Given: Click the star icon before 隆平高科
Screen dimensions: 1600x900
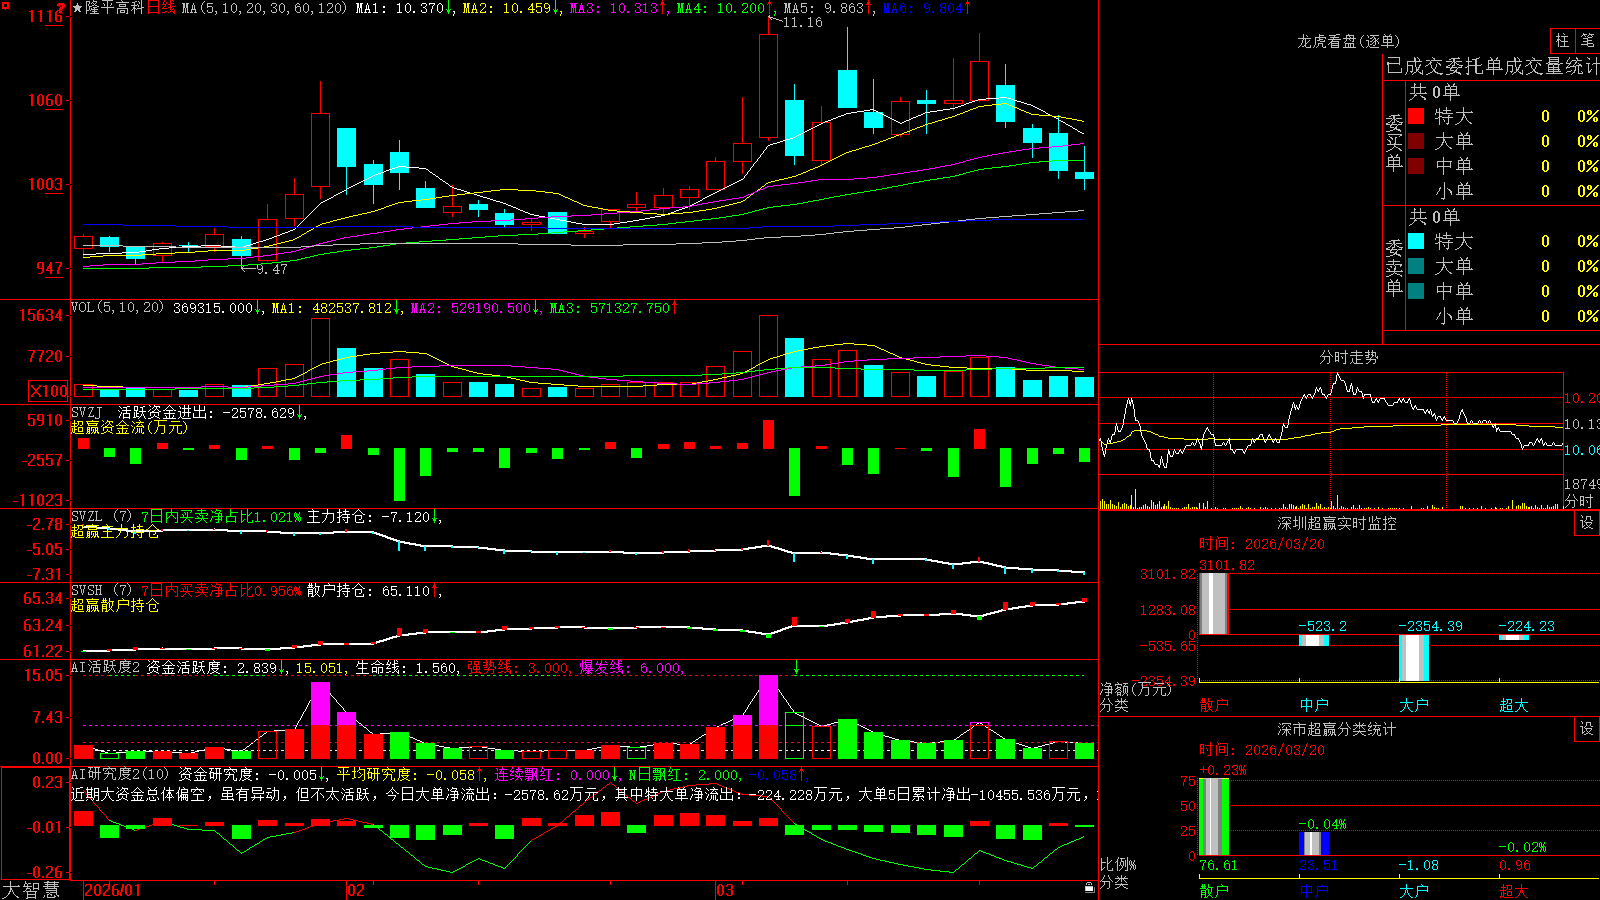Looking at the screenshot, I should 77,8.
